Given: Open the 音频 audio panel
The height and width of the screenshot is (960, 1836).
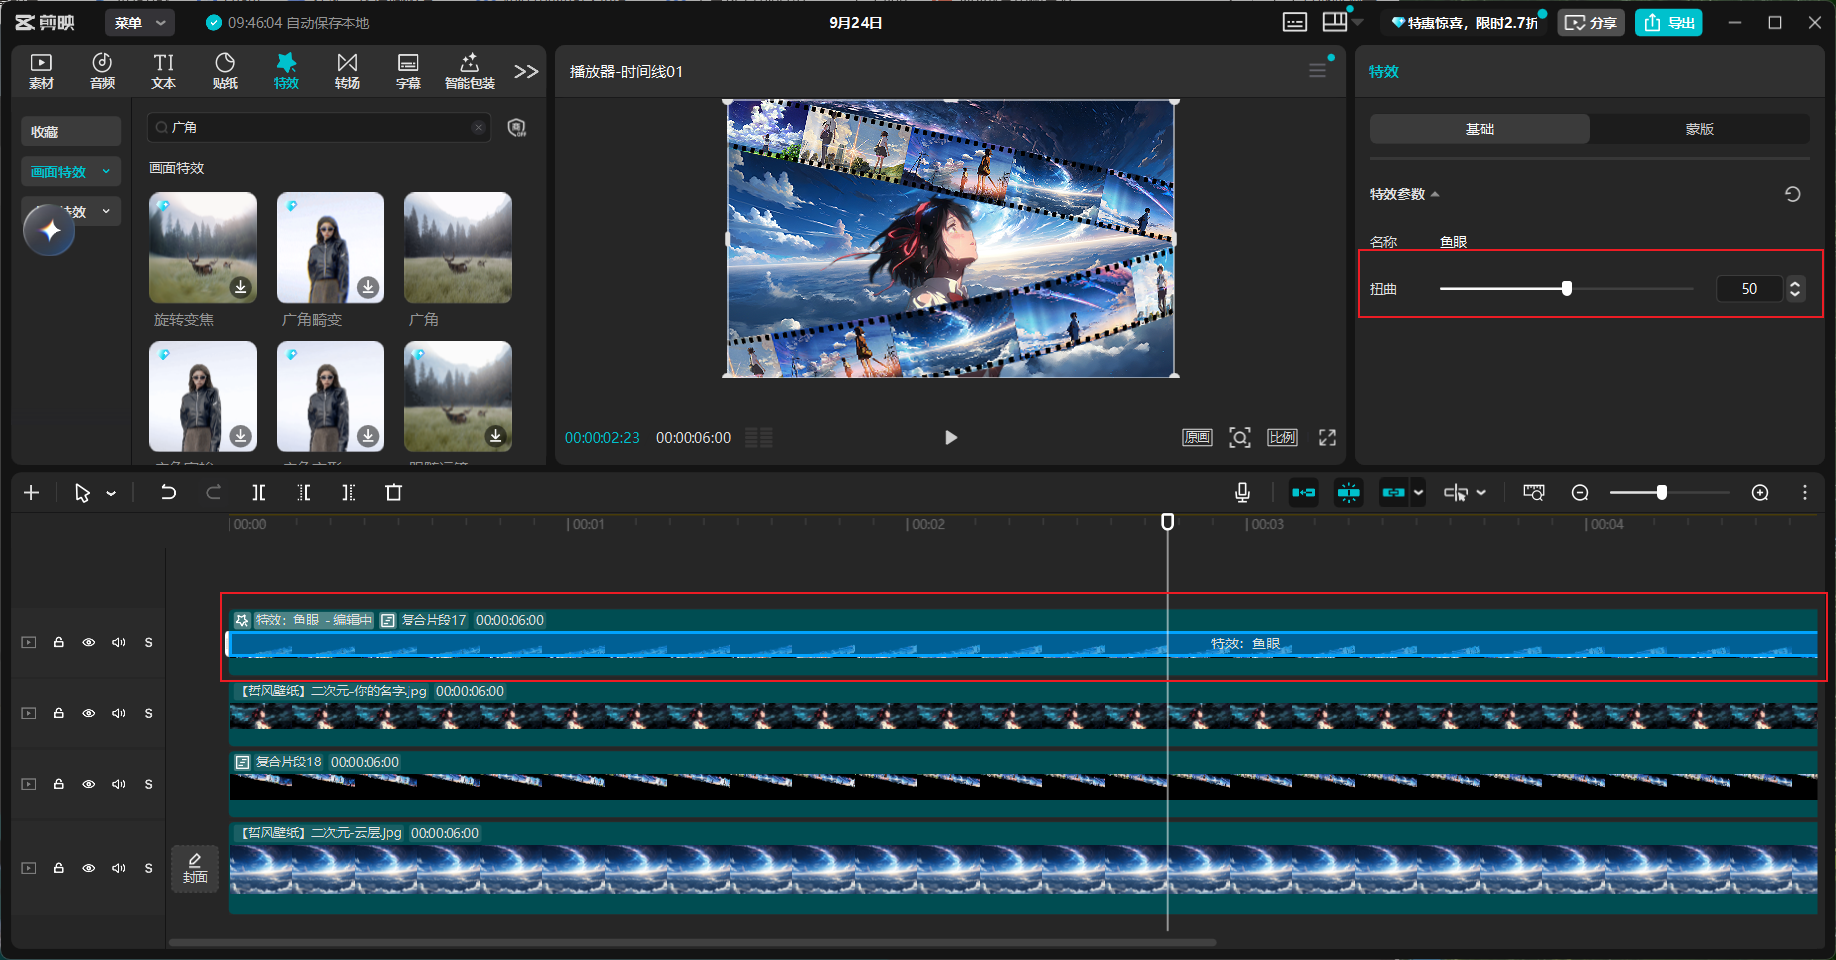Looking at the screenshot, I should (x=102, y=71).
